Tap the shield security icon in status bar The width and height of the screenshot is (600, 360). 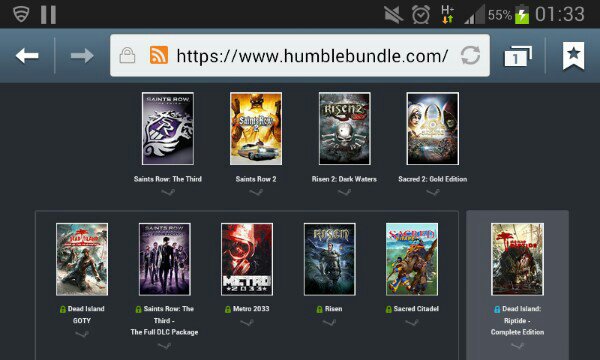pos(21,14)
